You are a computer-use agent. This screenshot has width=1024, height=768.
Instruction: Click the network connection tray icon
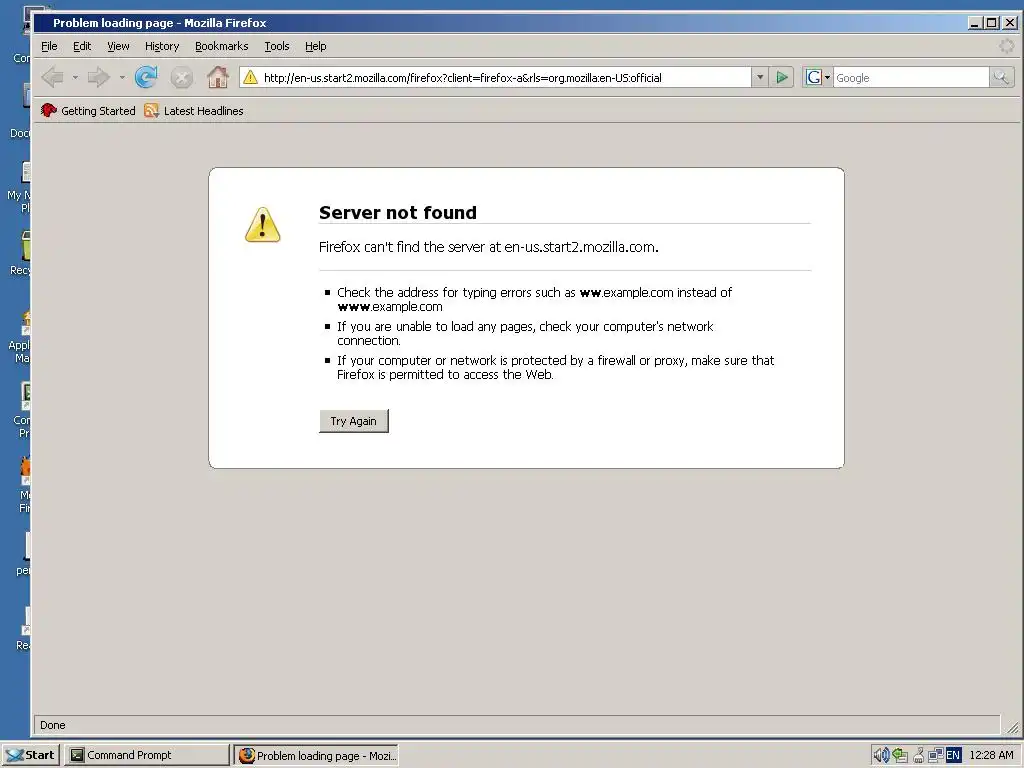point(935,756)
